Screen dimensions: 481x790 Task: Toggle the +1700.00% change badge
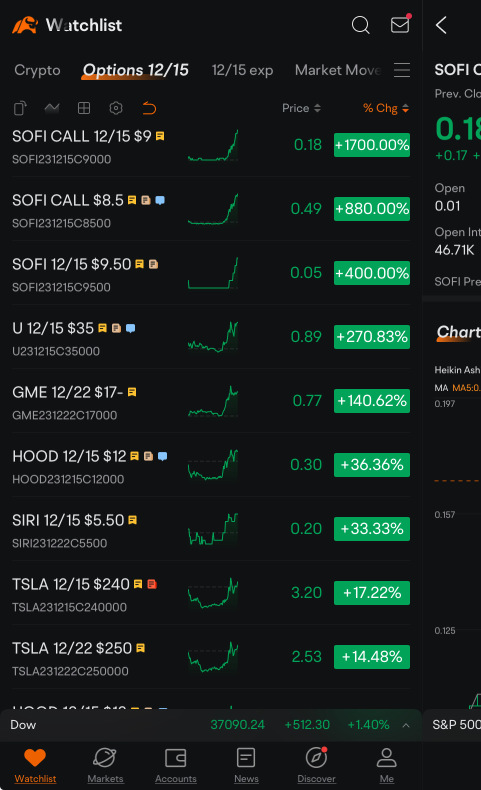(x=372, y=145)
